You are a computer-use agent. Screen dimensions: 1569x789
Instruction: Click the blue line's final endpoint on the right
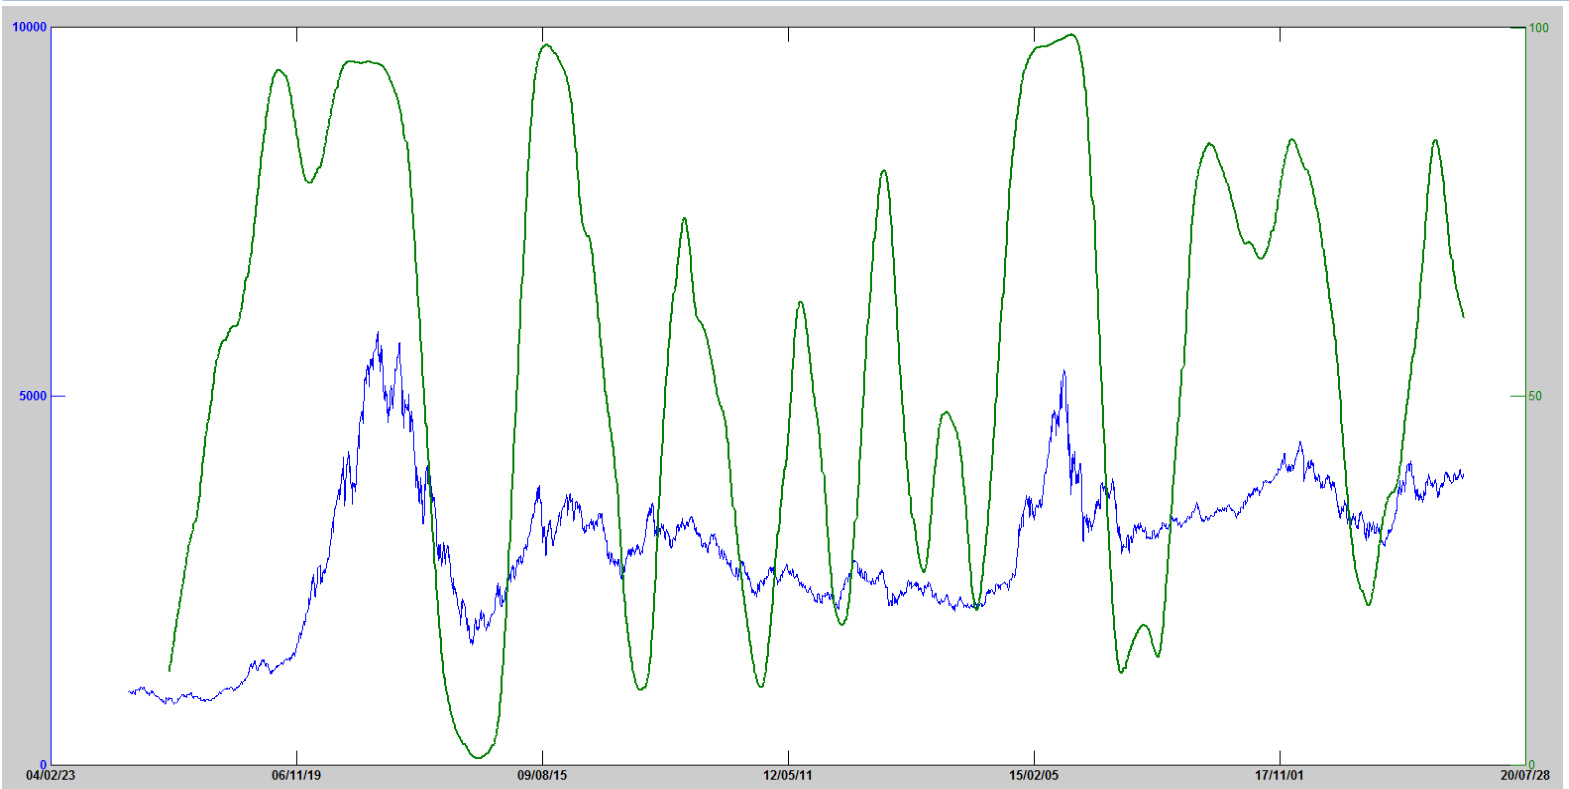pyautogui.click(x=1464, y=475)
